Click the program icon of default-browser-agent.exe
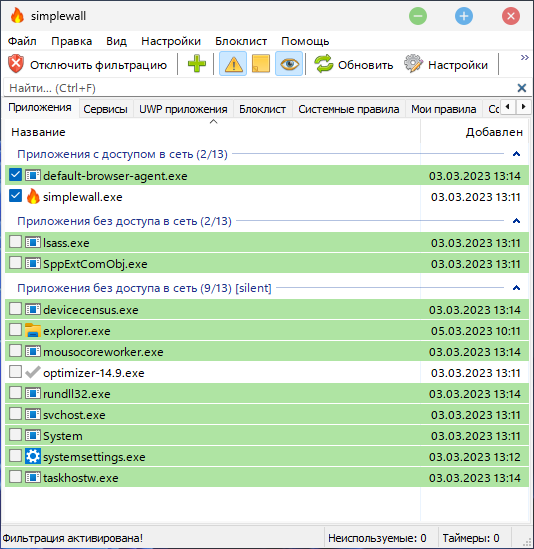 tap(33, 175)
